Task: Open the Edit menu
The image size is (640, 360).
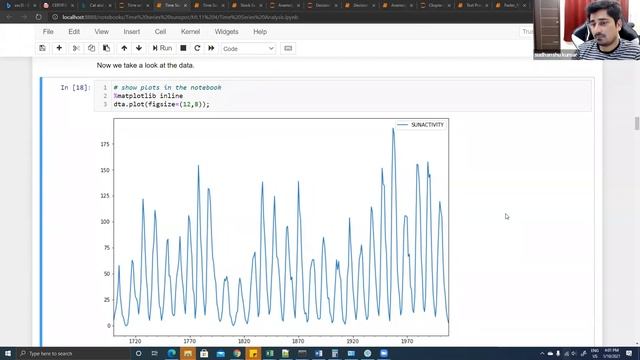Action: pos(74,31)
